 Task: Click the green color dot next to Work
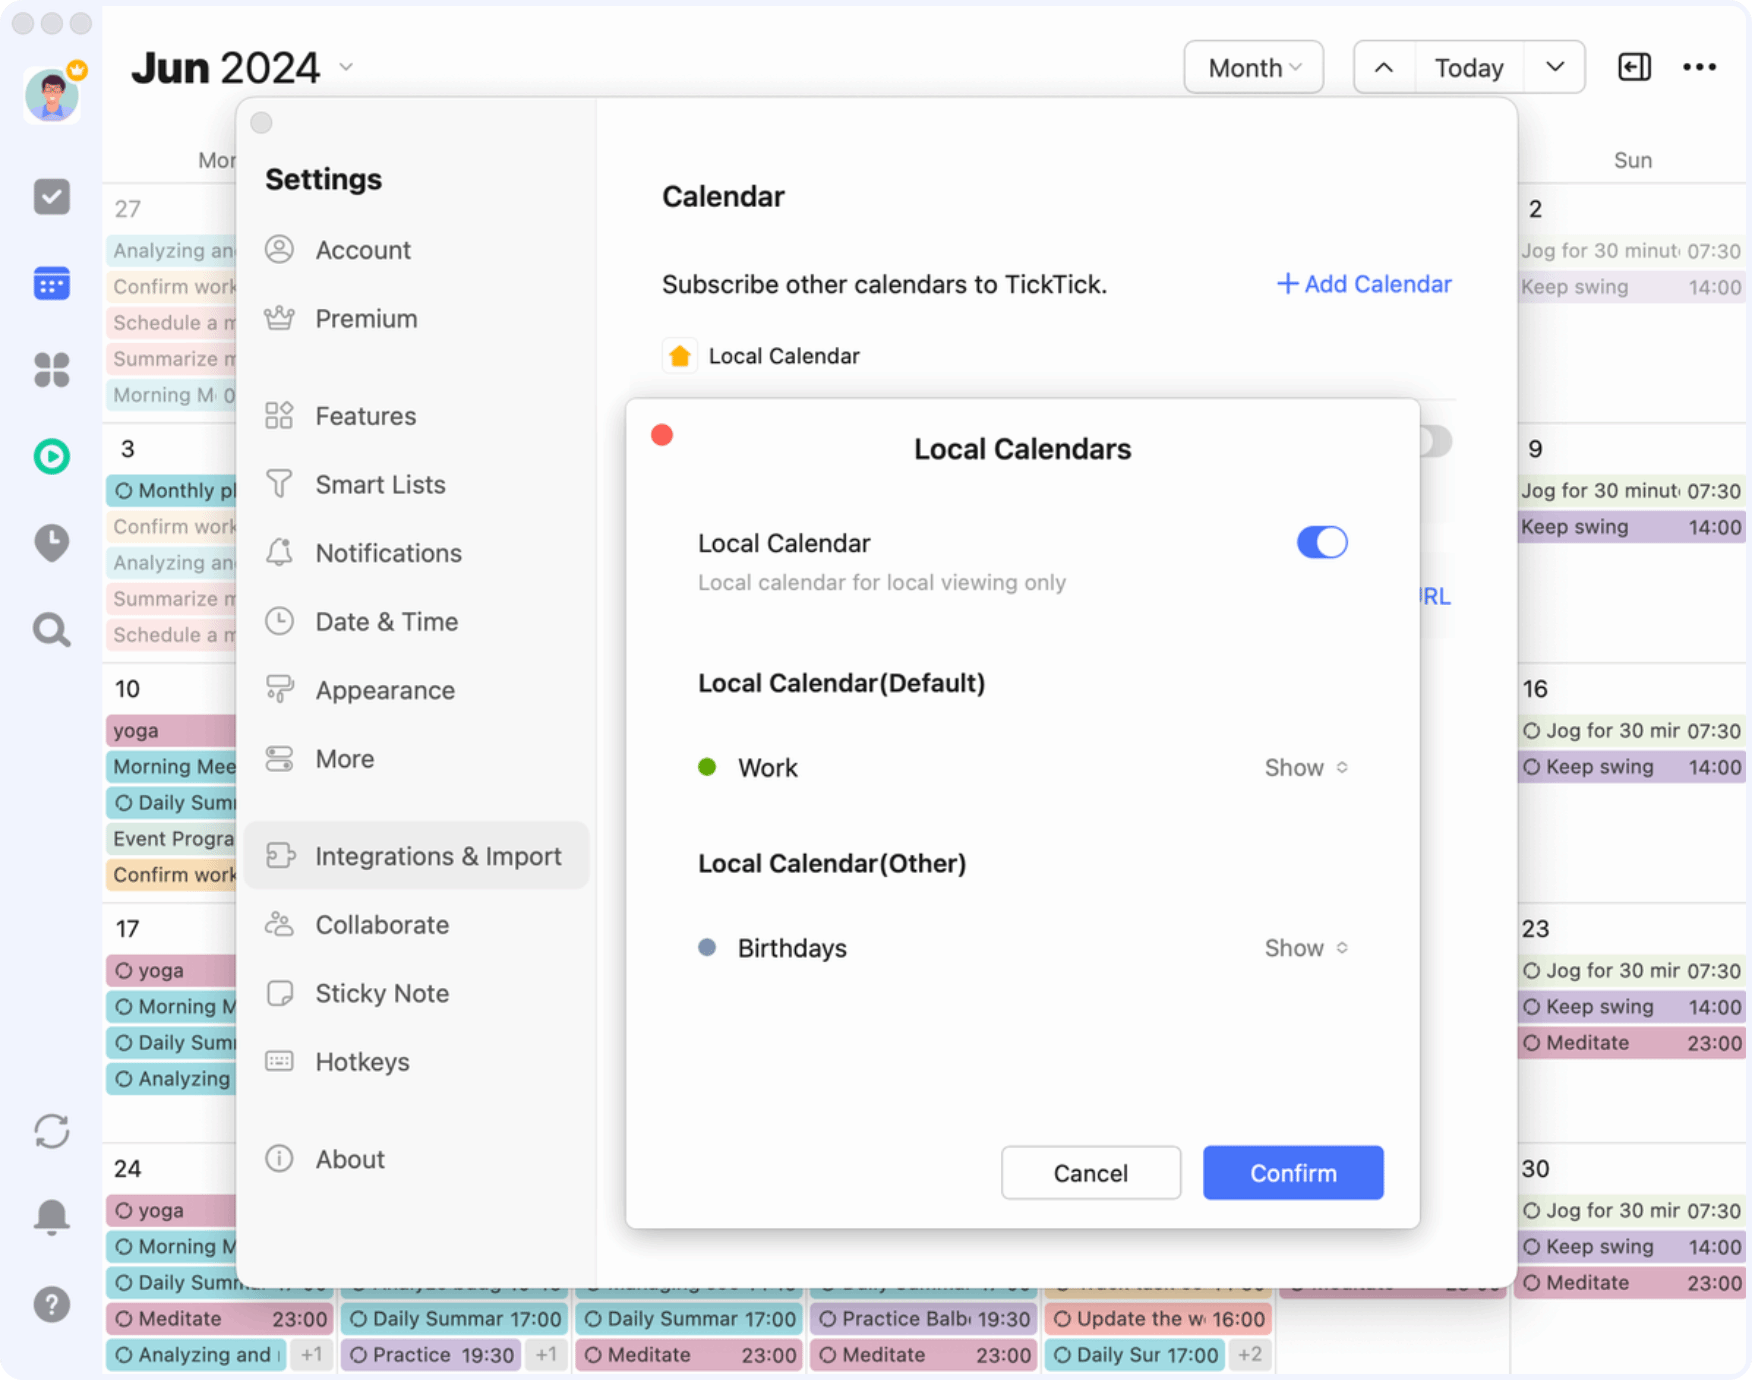click(708, 767)
